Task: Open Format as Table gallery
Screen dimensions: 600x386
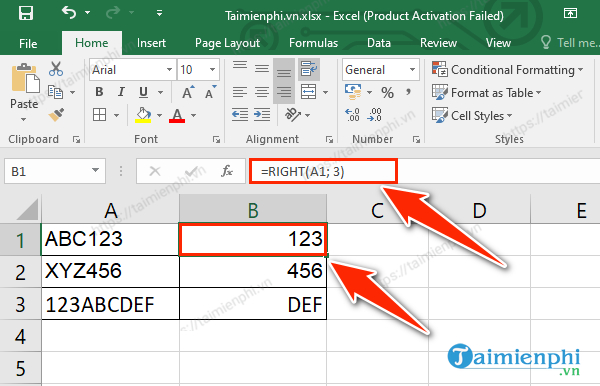Action: click(487, 93)
